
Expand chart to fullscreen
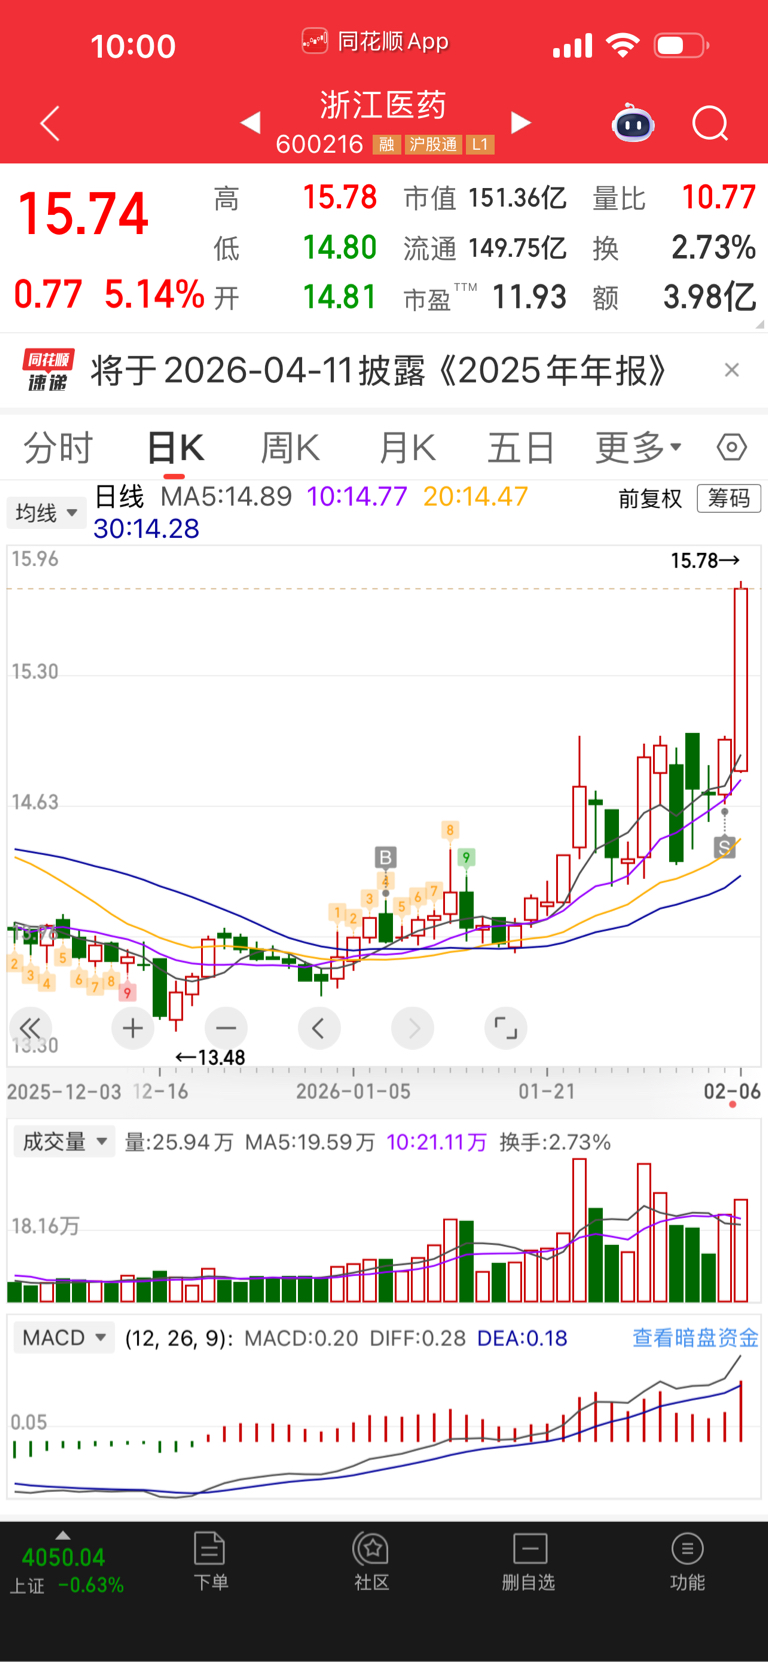tap(506, 1028)
